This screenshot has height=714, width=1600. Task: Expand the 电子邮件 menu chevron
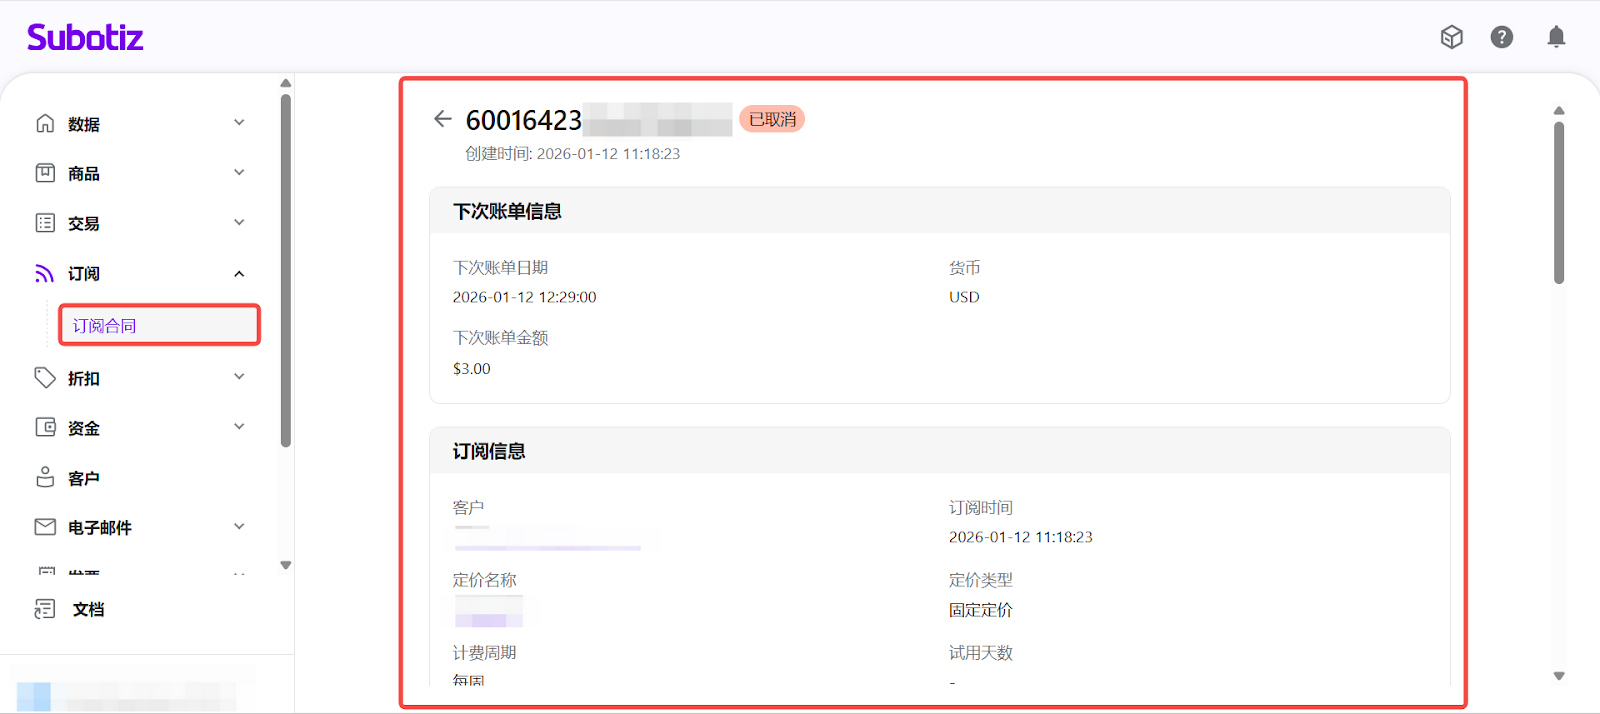(239, 527)
